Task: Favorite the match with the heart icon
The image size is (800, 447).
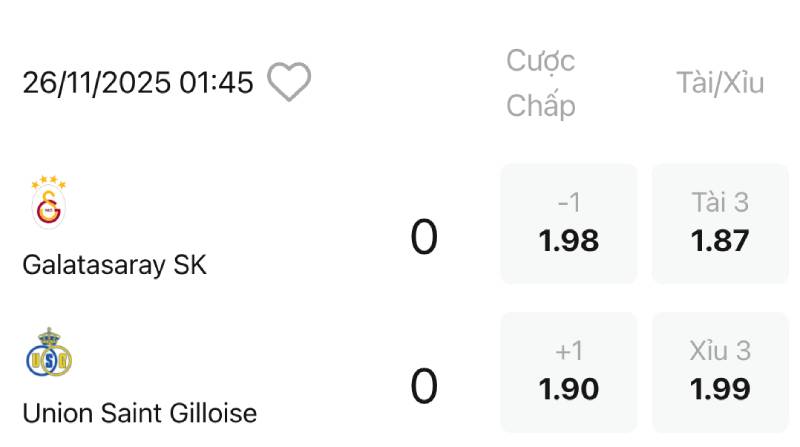Action: pos(289,82)
